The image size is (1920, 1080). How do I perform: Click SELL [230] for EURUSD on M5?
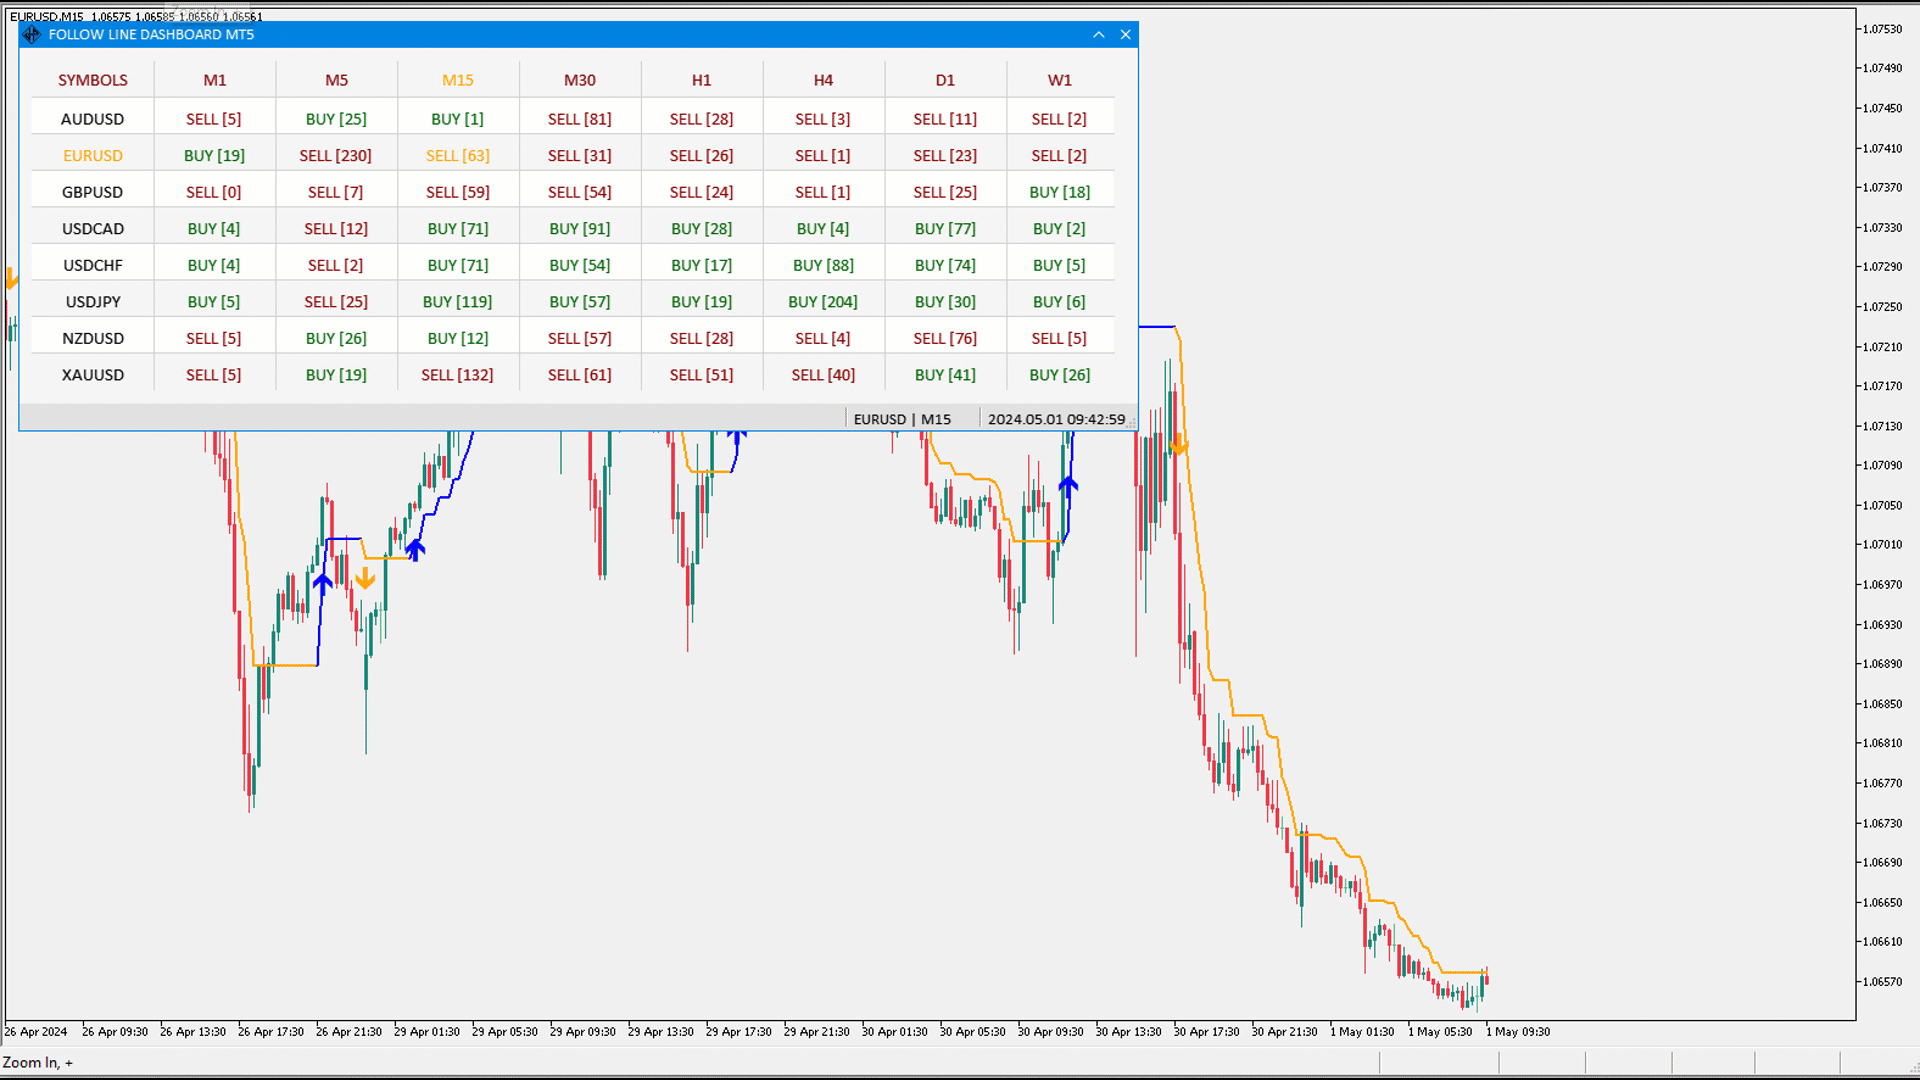pyautogui.click(x=335, y=155)
